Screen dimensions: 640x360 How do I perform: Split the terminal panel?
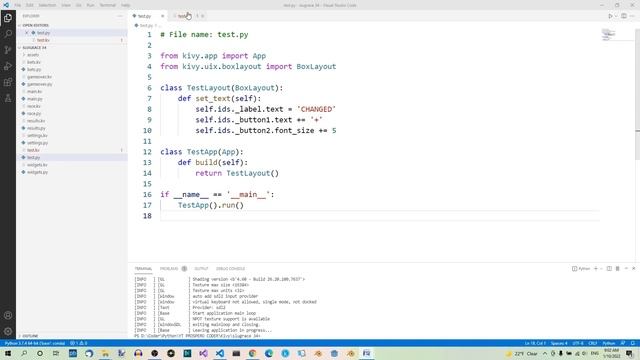click(x=609, y=269)
